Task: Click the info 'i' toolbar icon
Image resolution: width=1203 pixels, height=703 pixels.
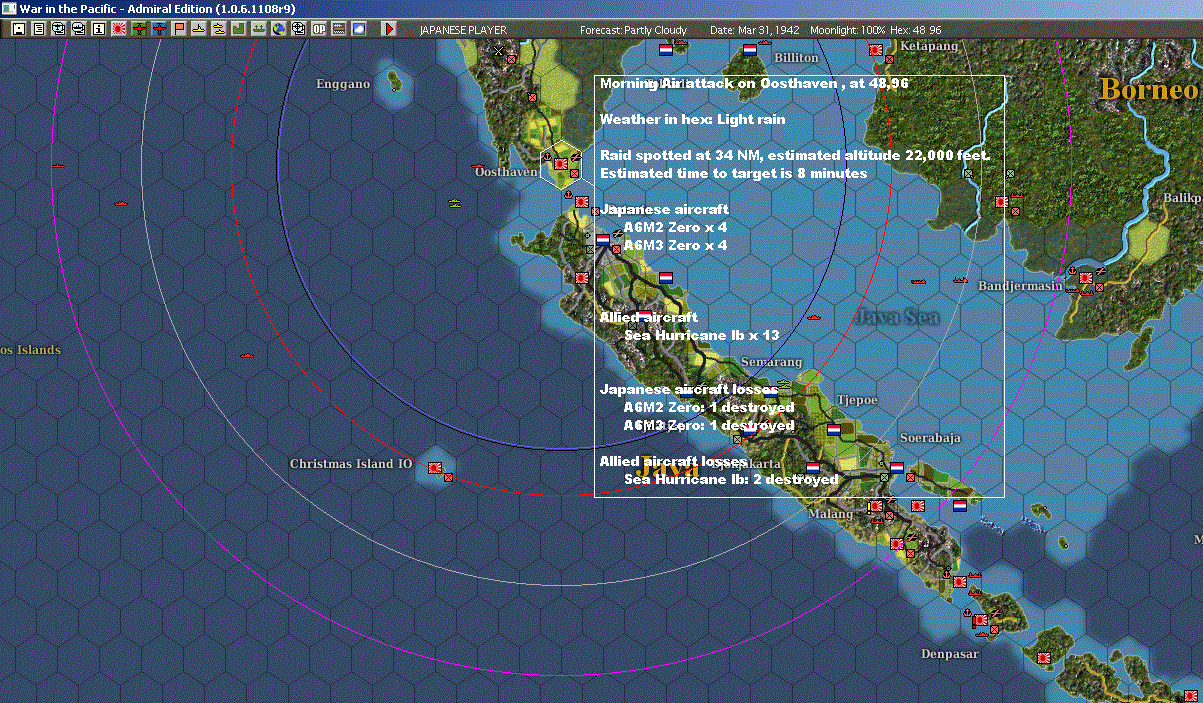Action: point(98,30)
